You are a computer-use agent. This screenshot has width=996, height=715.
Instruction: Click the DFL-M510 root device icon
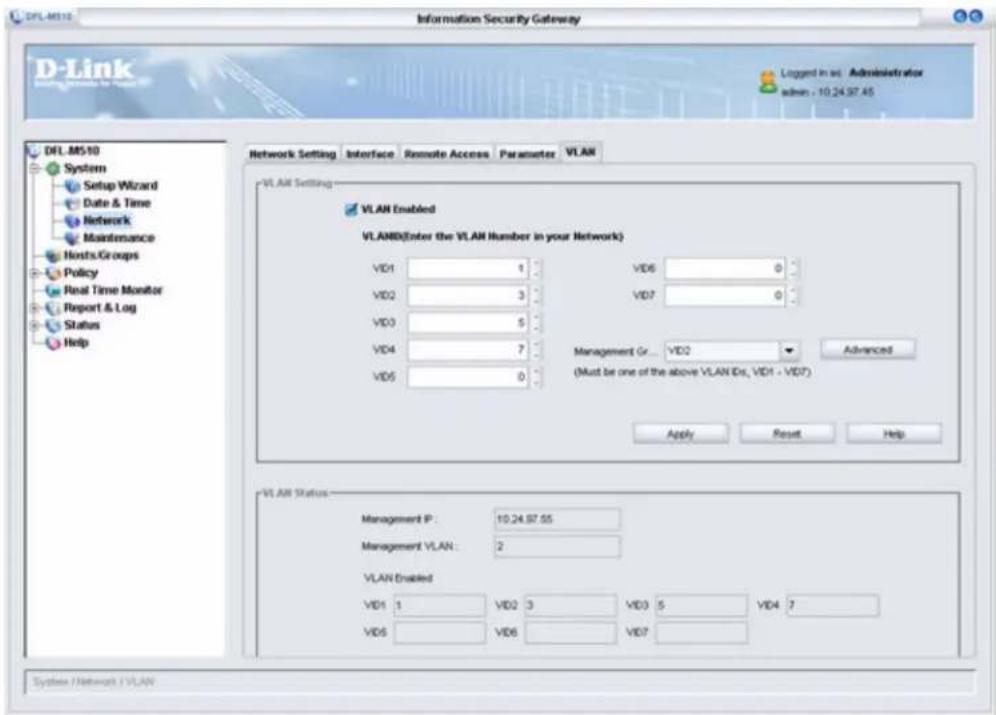(33, 151)
